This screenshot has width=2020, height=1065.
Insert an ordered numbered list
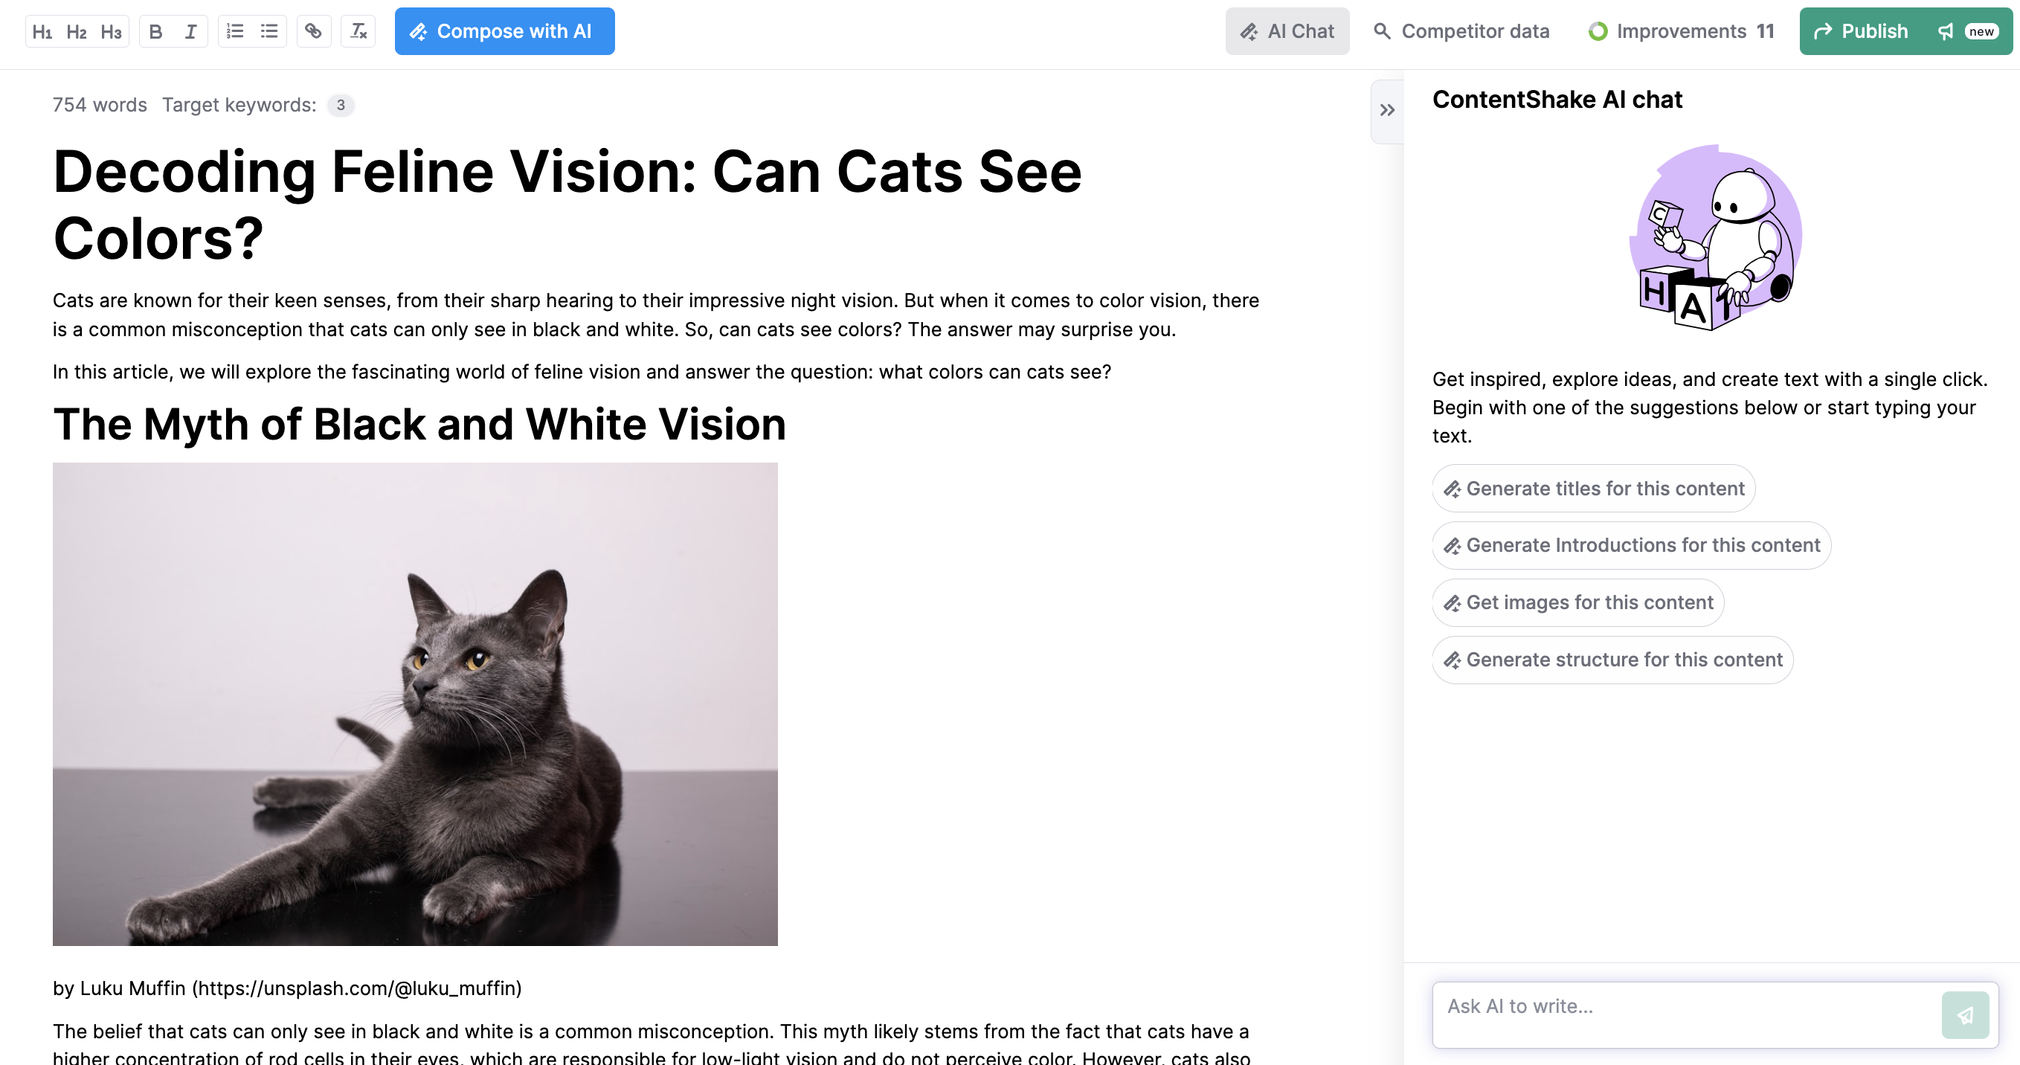pos(235,31)
